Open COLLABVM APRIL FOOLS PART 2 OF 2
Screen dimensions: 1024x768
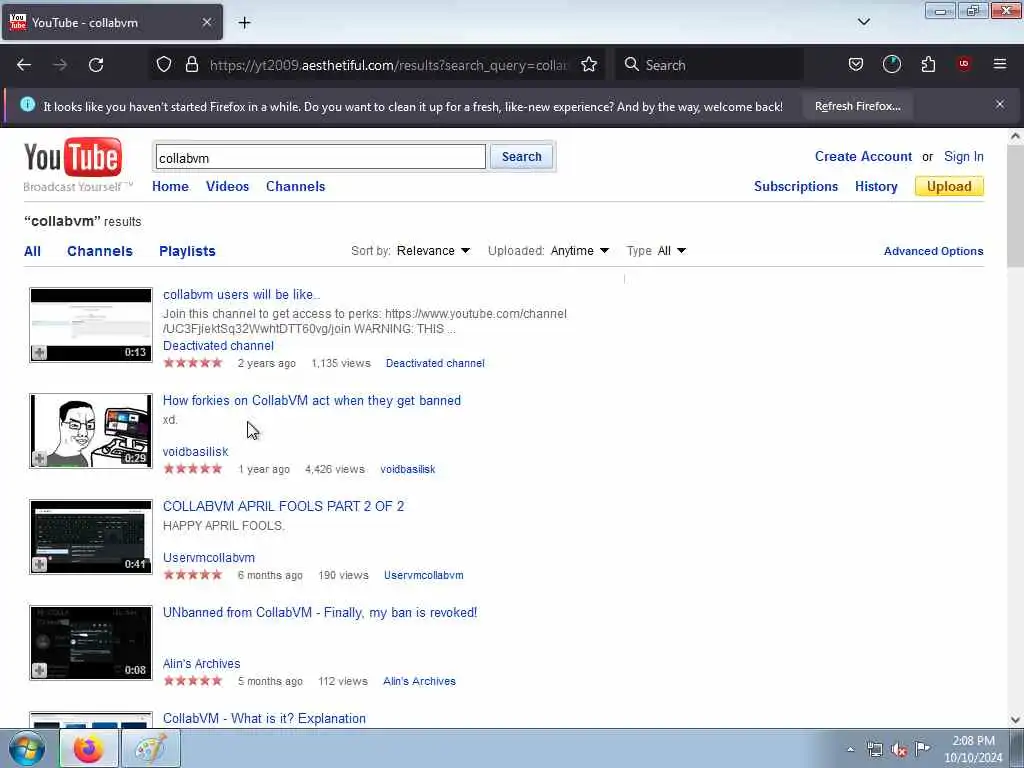(283, 506)
